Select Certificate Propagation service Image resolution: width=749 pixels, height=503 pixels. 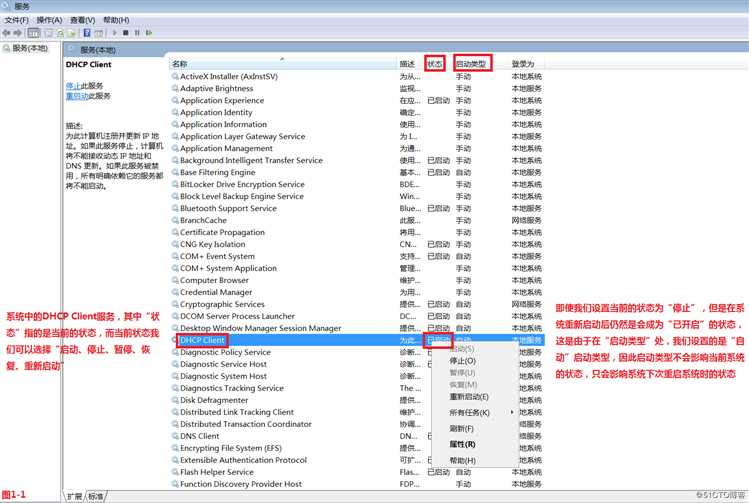click(222, 232)
